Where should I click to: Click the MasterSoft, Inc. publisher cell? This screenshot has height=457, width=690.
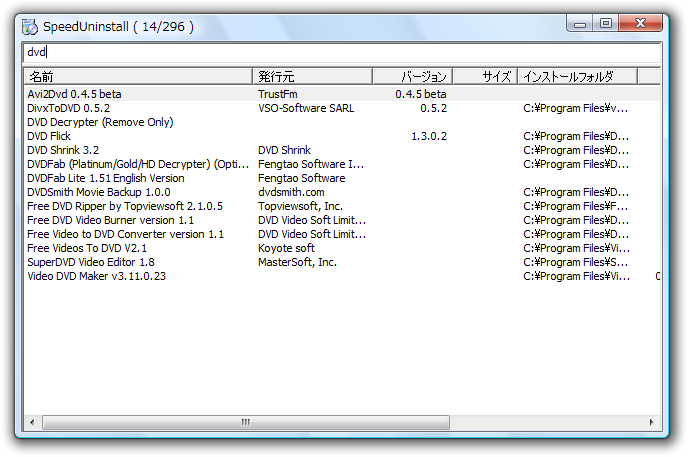click(297, 263)
